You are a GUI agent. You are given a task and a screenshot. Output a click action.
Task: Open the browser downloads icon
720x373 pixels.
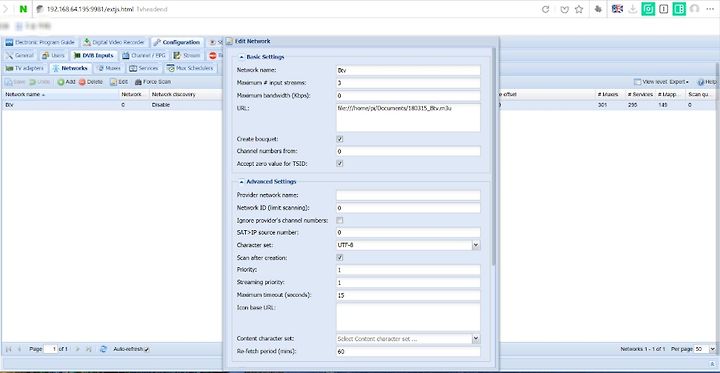[633, 9]
